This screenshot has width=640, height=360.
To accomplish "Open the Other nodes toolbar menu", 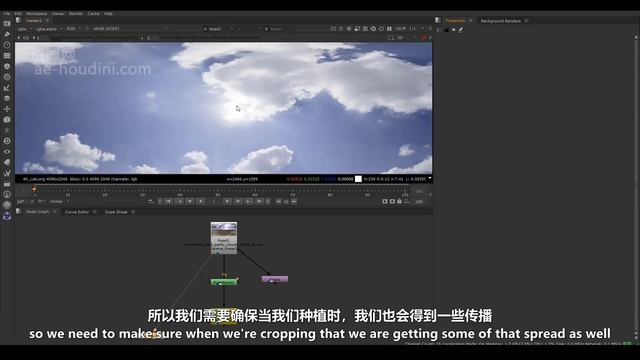I will pyautogui.click(x=7, y=184).
